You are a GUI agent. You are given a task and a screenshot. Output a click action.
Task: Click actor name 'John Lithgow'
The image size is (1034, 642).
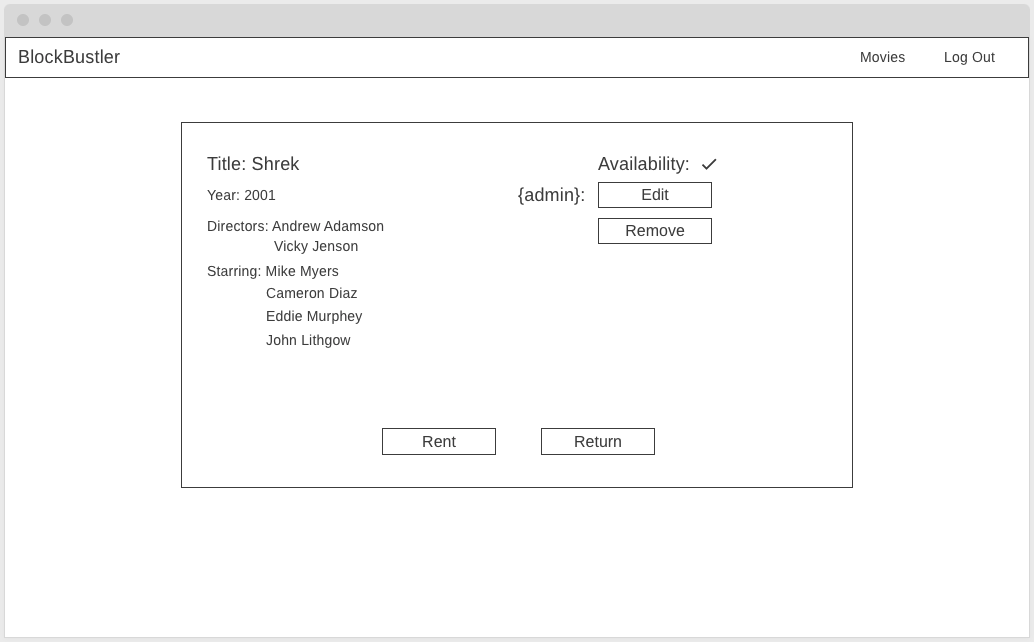click(308, 340)
